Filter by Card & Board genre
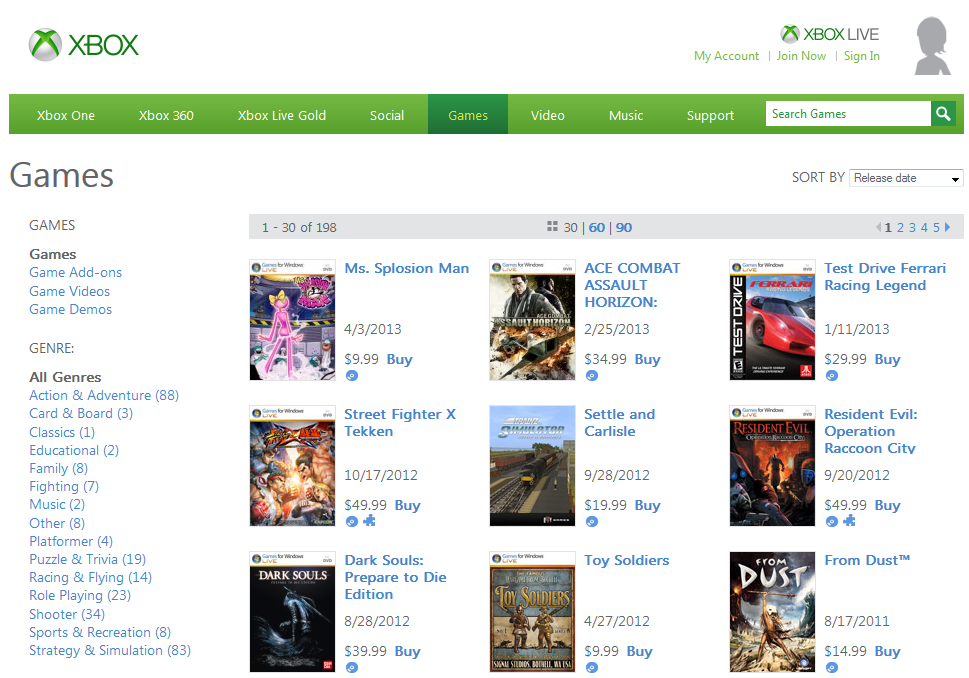Viewport: 969px width, 678px height. (81, 413)
